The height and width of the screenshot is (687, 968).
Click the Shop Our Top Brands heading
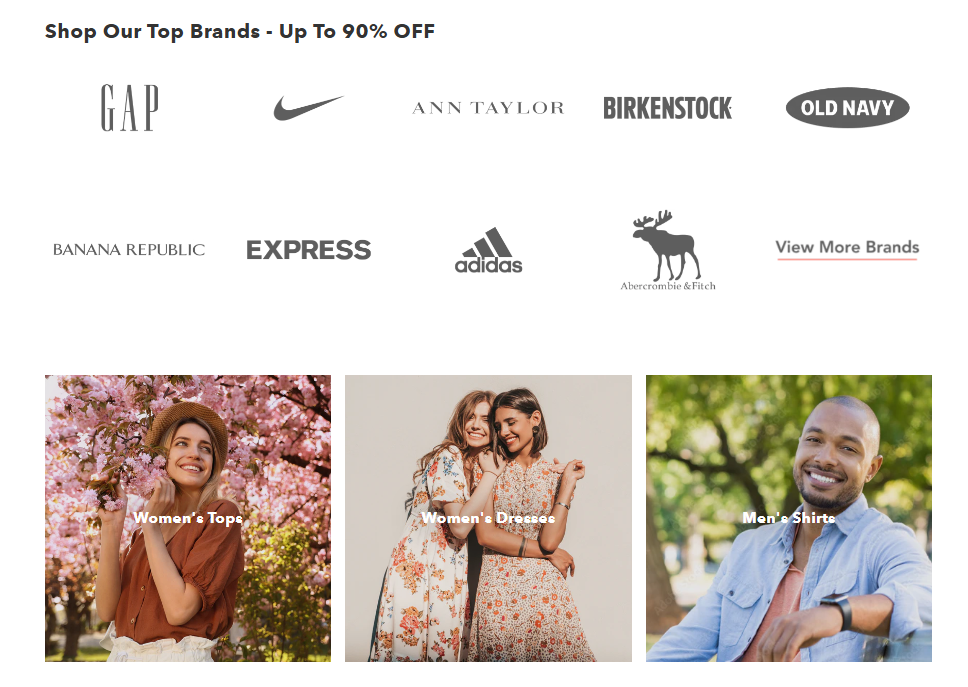[x=240, y=31]
